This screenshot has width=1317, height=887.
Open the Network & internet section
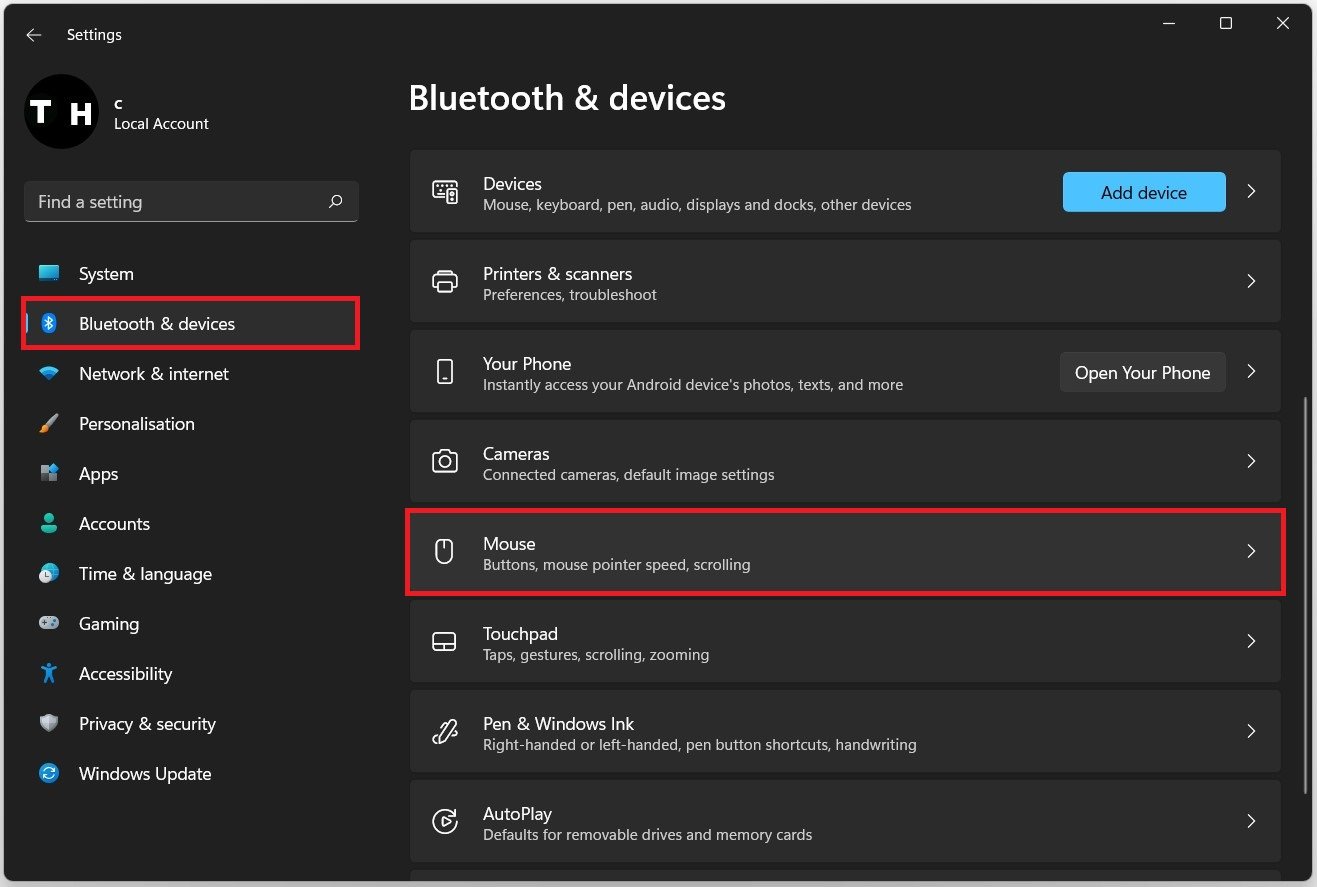point(154,374)
